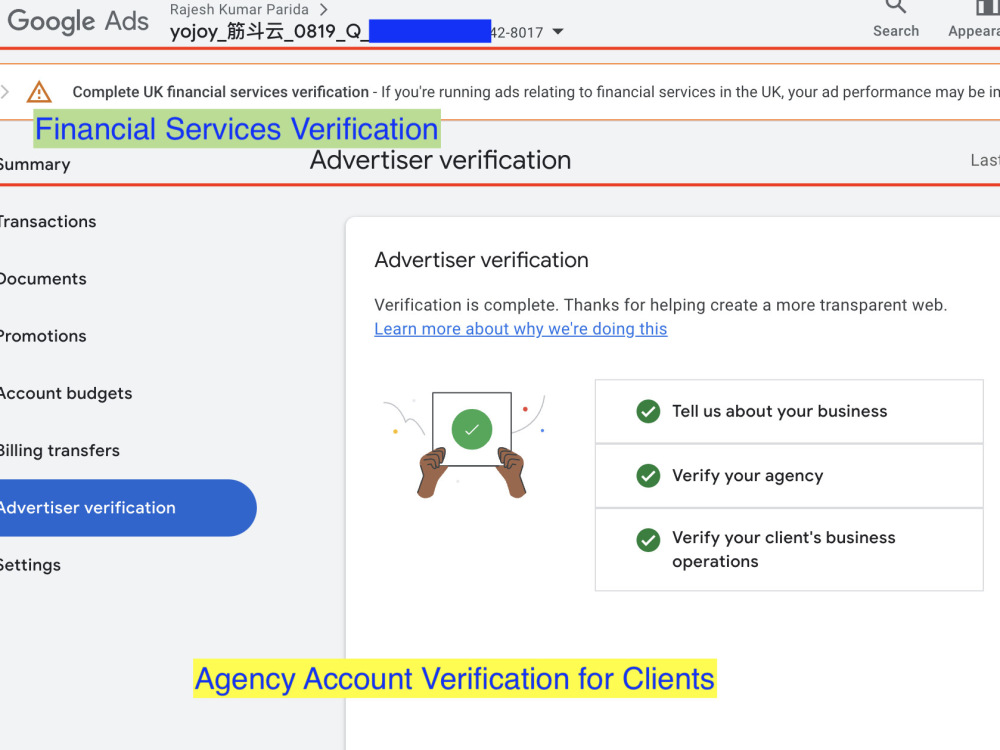Open Settings in the sidebar
Image resolution: width=1000 pixels, height=750 pixels.
(x=30, y=565)
